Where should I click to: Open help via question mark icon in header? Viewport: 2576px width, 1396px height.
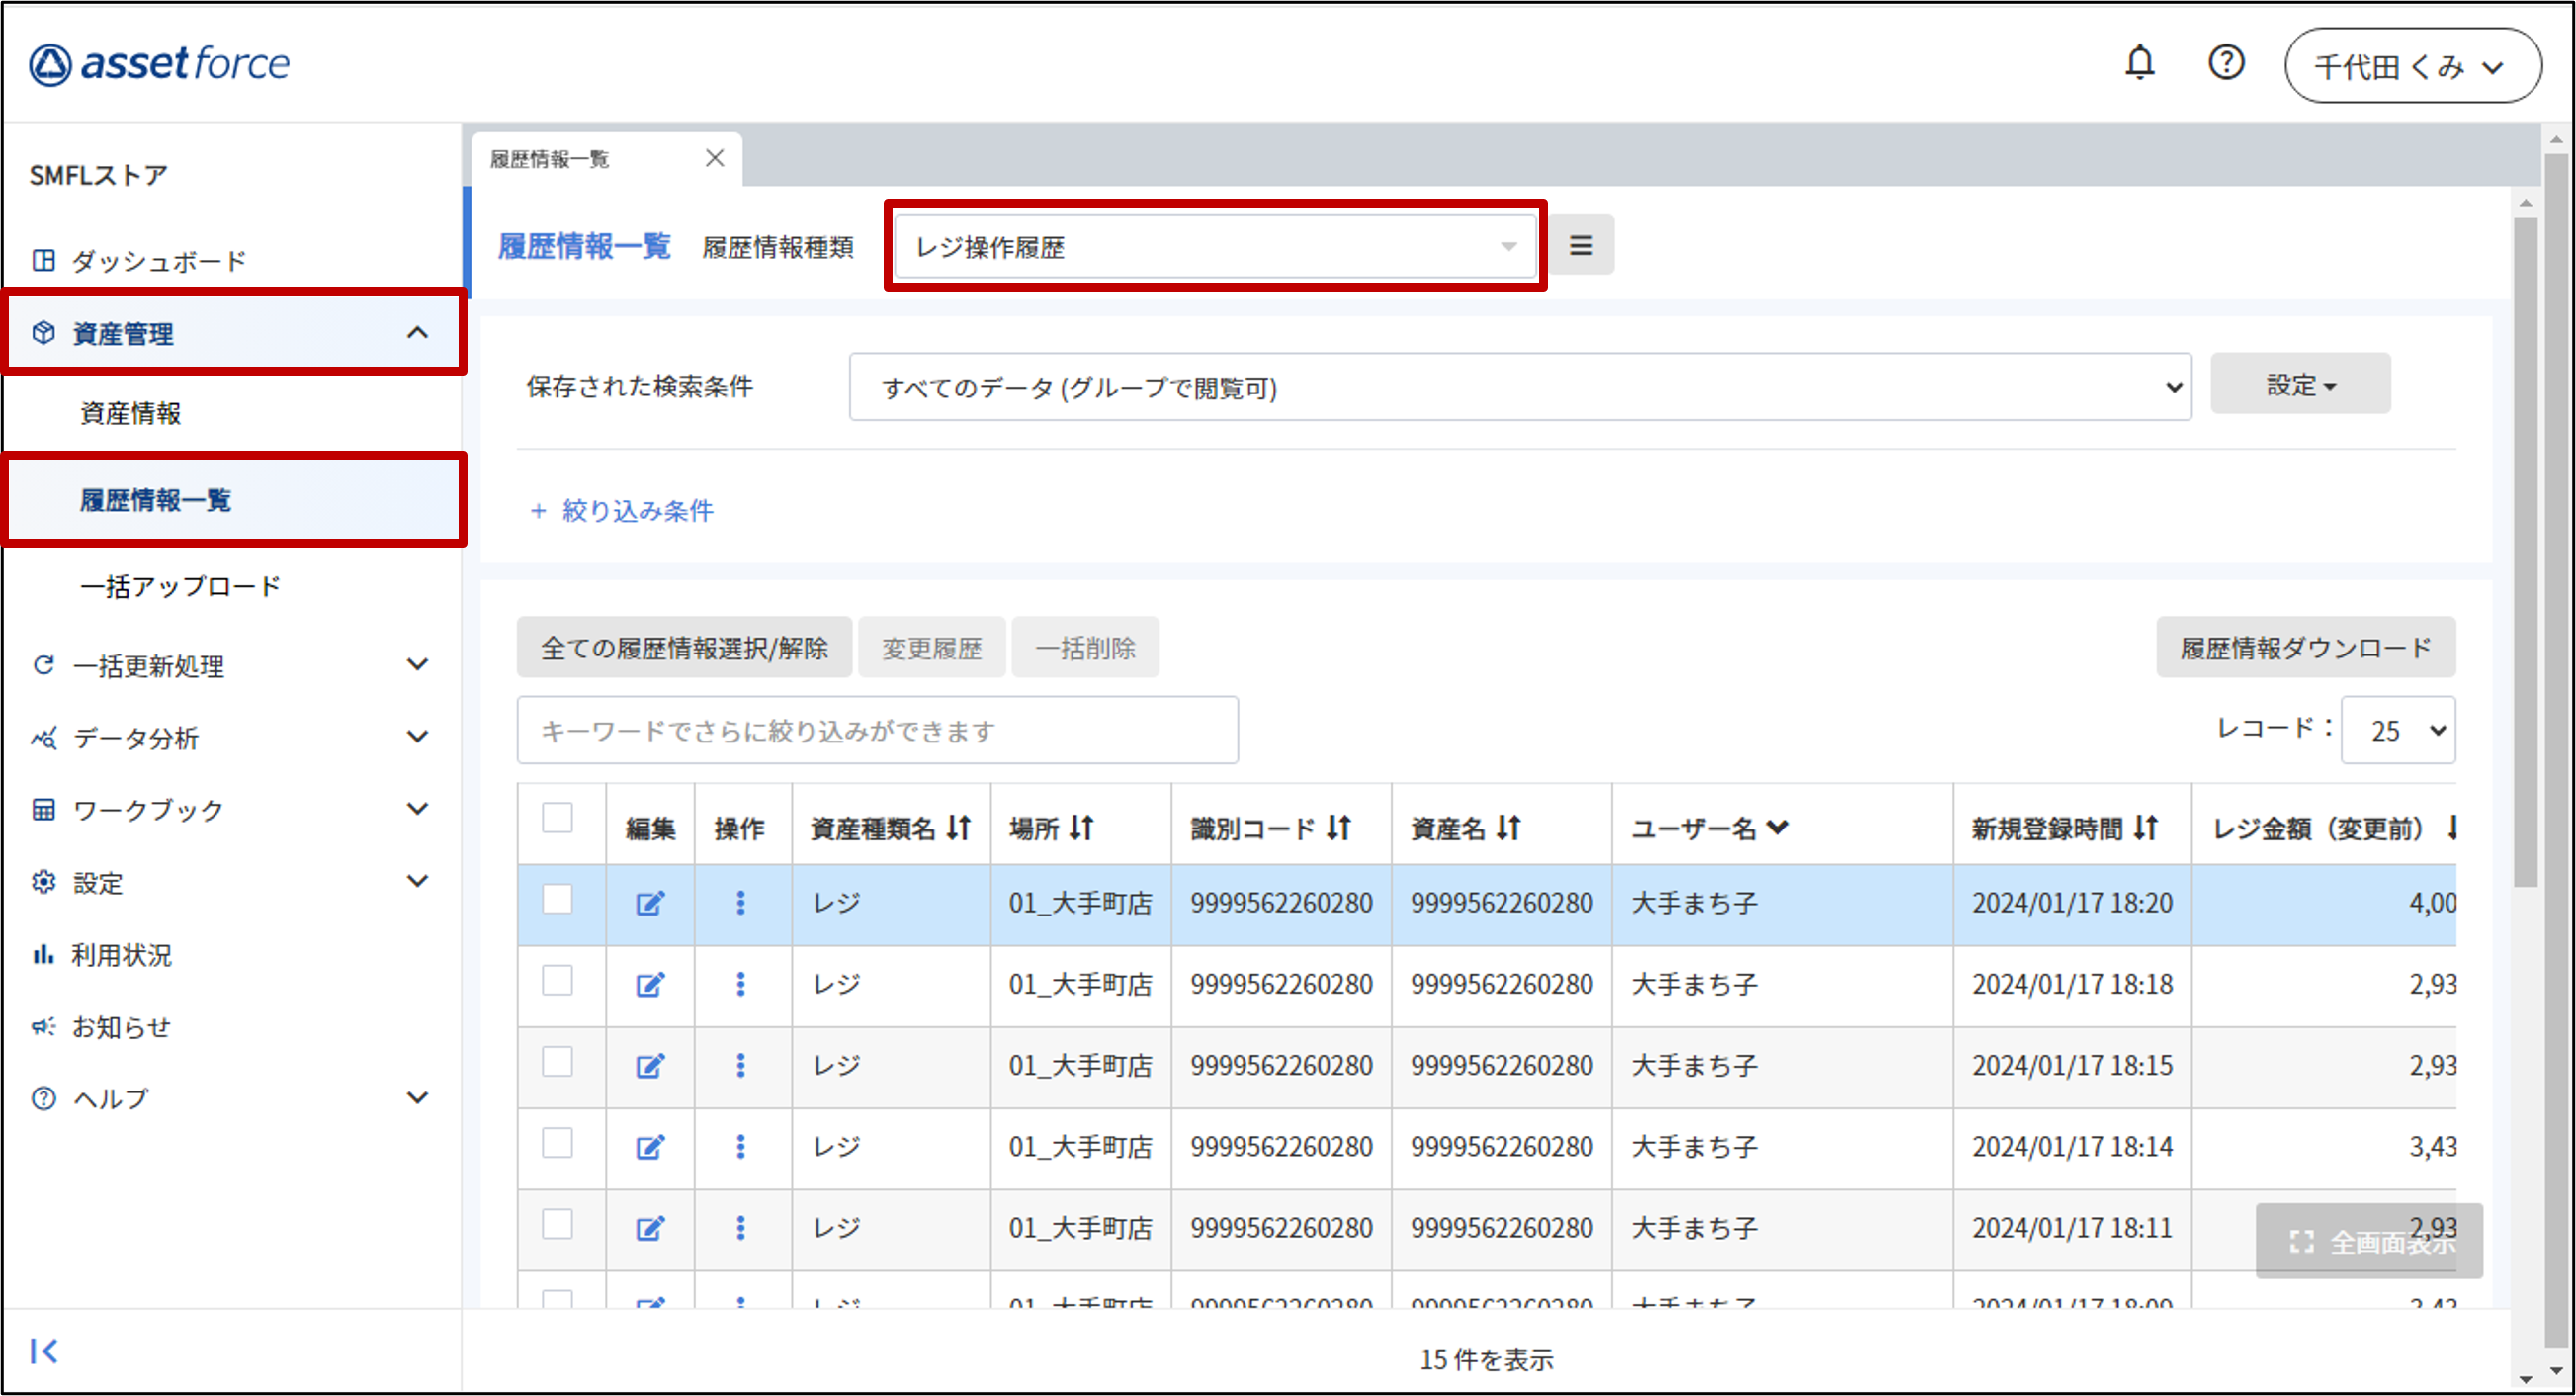pos(2225,63)
